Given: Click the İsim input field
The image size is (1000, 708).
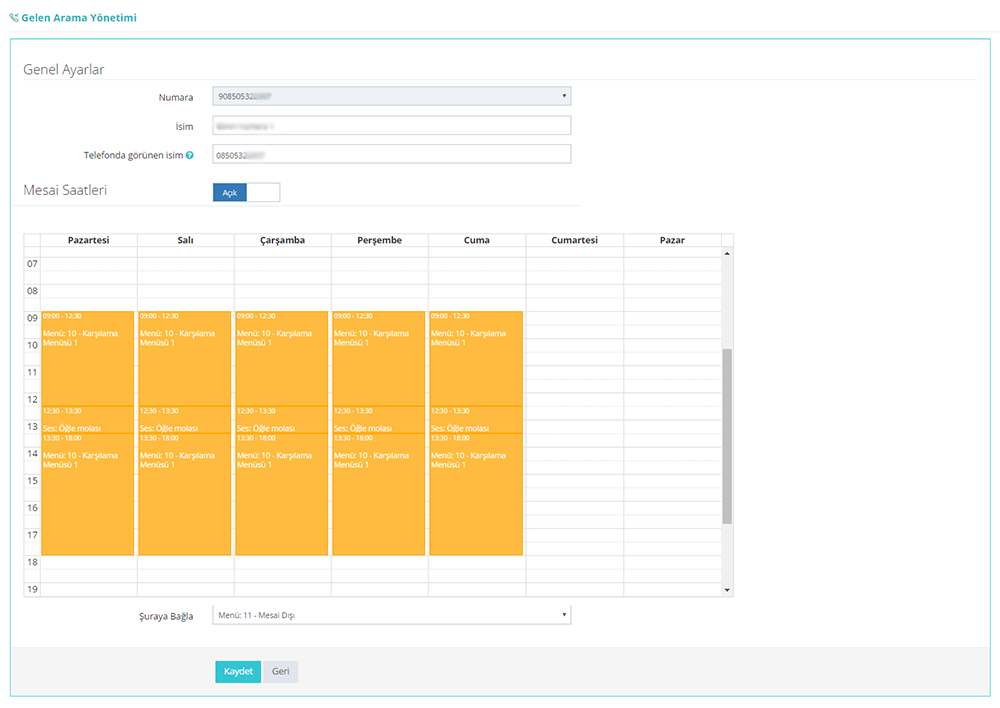Looking at the screenshot, I should pyautogui.click(x=392, y=126).
